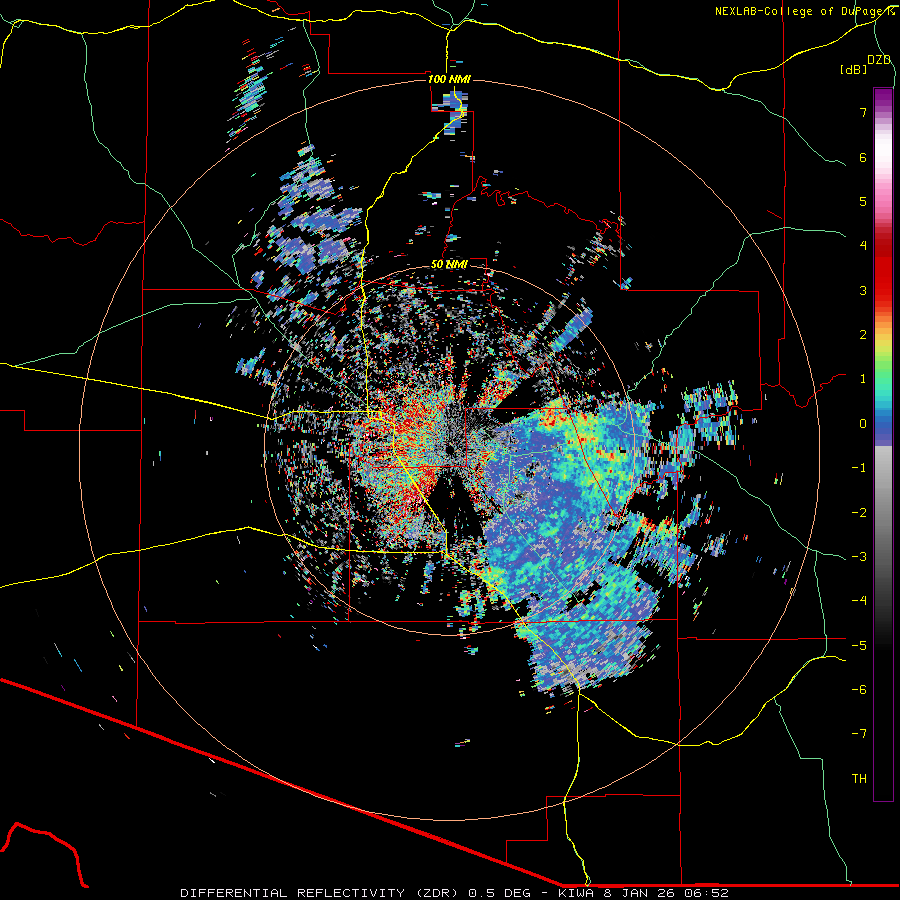Click the 1 value on the color scale
900x900 pixels.
click(x=863, y=379)
